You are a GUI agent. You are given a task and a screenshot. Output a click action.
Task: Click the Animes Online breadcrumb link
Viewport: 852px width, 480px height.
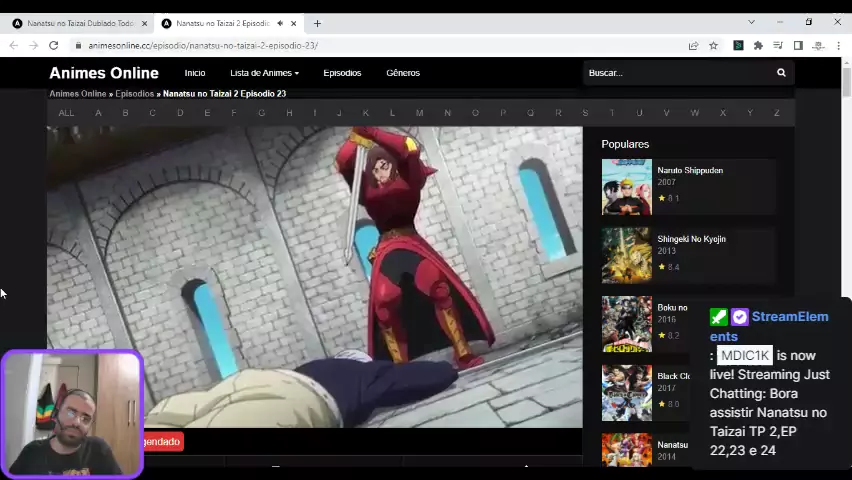[78, 94]
